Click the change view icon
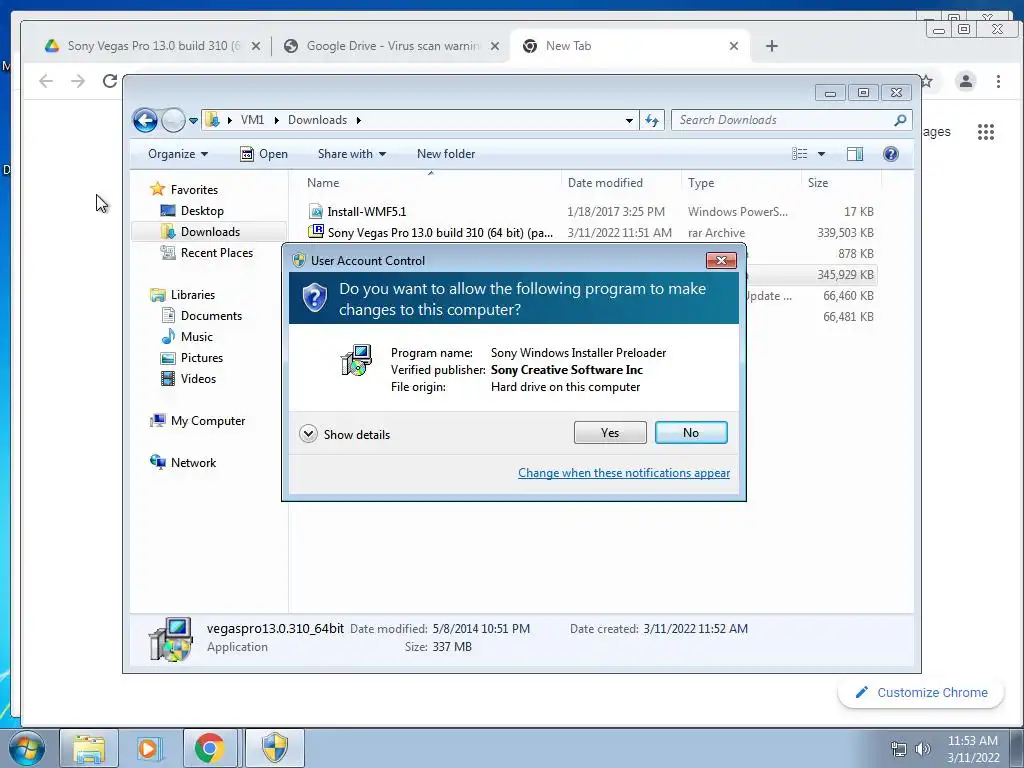This screenshot has height=768, width=1024. [x=799, y=154]
